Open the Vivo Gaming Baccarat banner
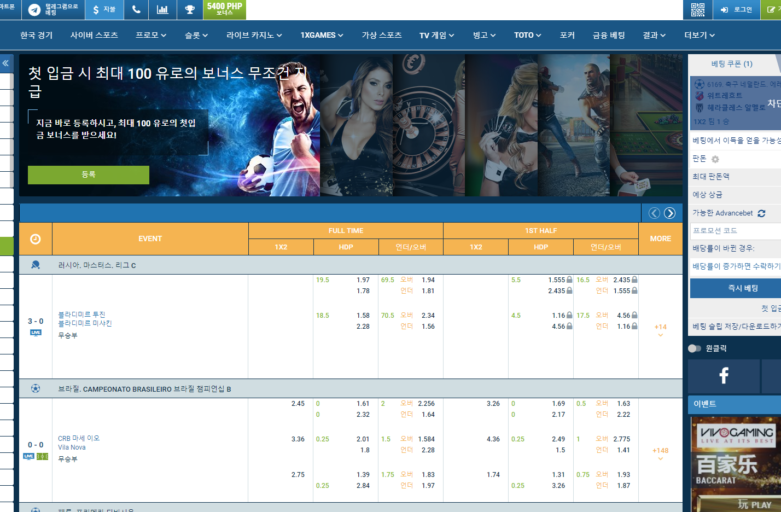The height and width of the screenshot is (512, 781). point(736,464)
